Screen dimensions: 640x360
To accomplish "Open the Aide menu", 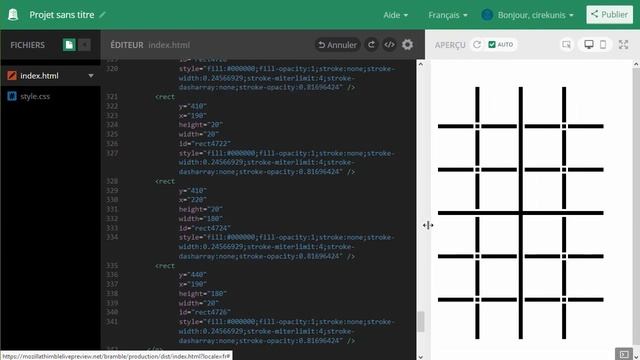I will (396, 15).
